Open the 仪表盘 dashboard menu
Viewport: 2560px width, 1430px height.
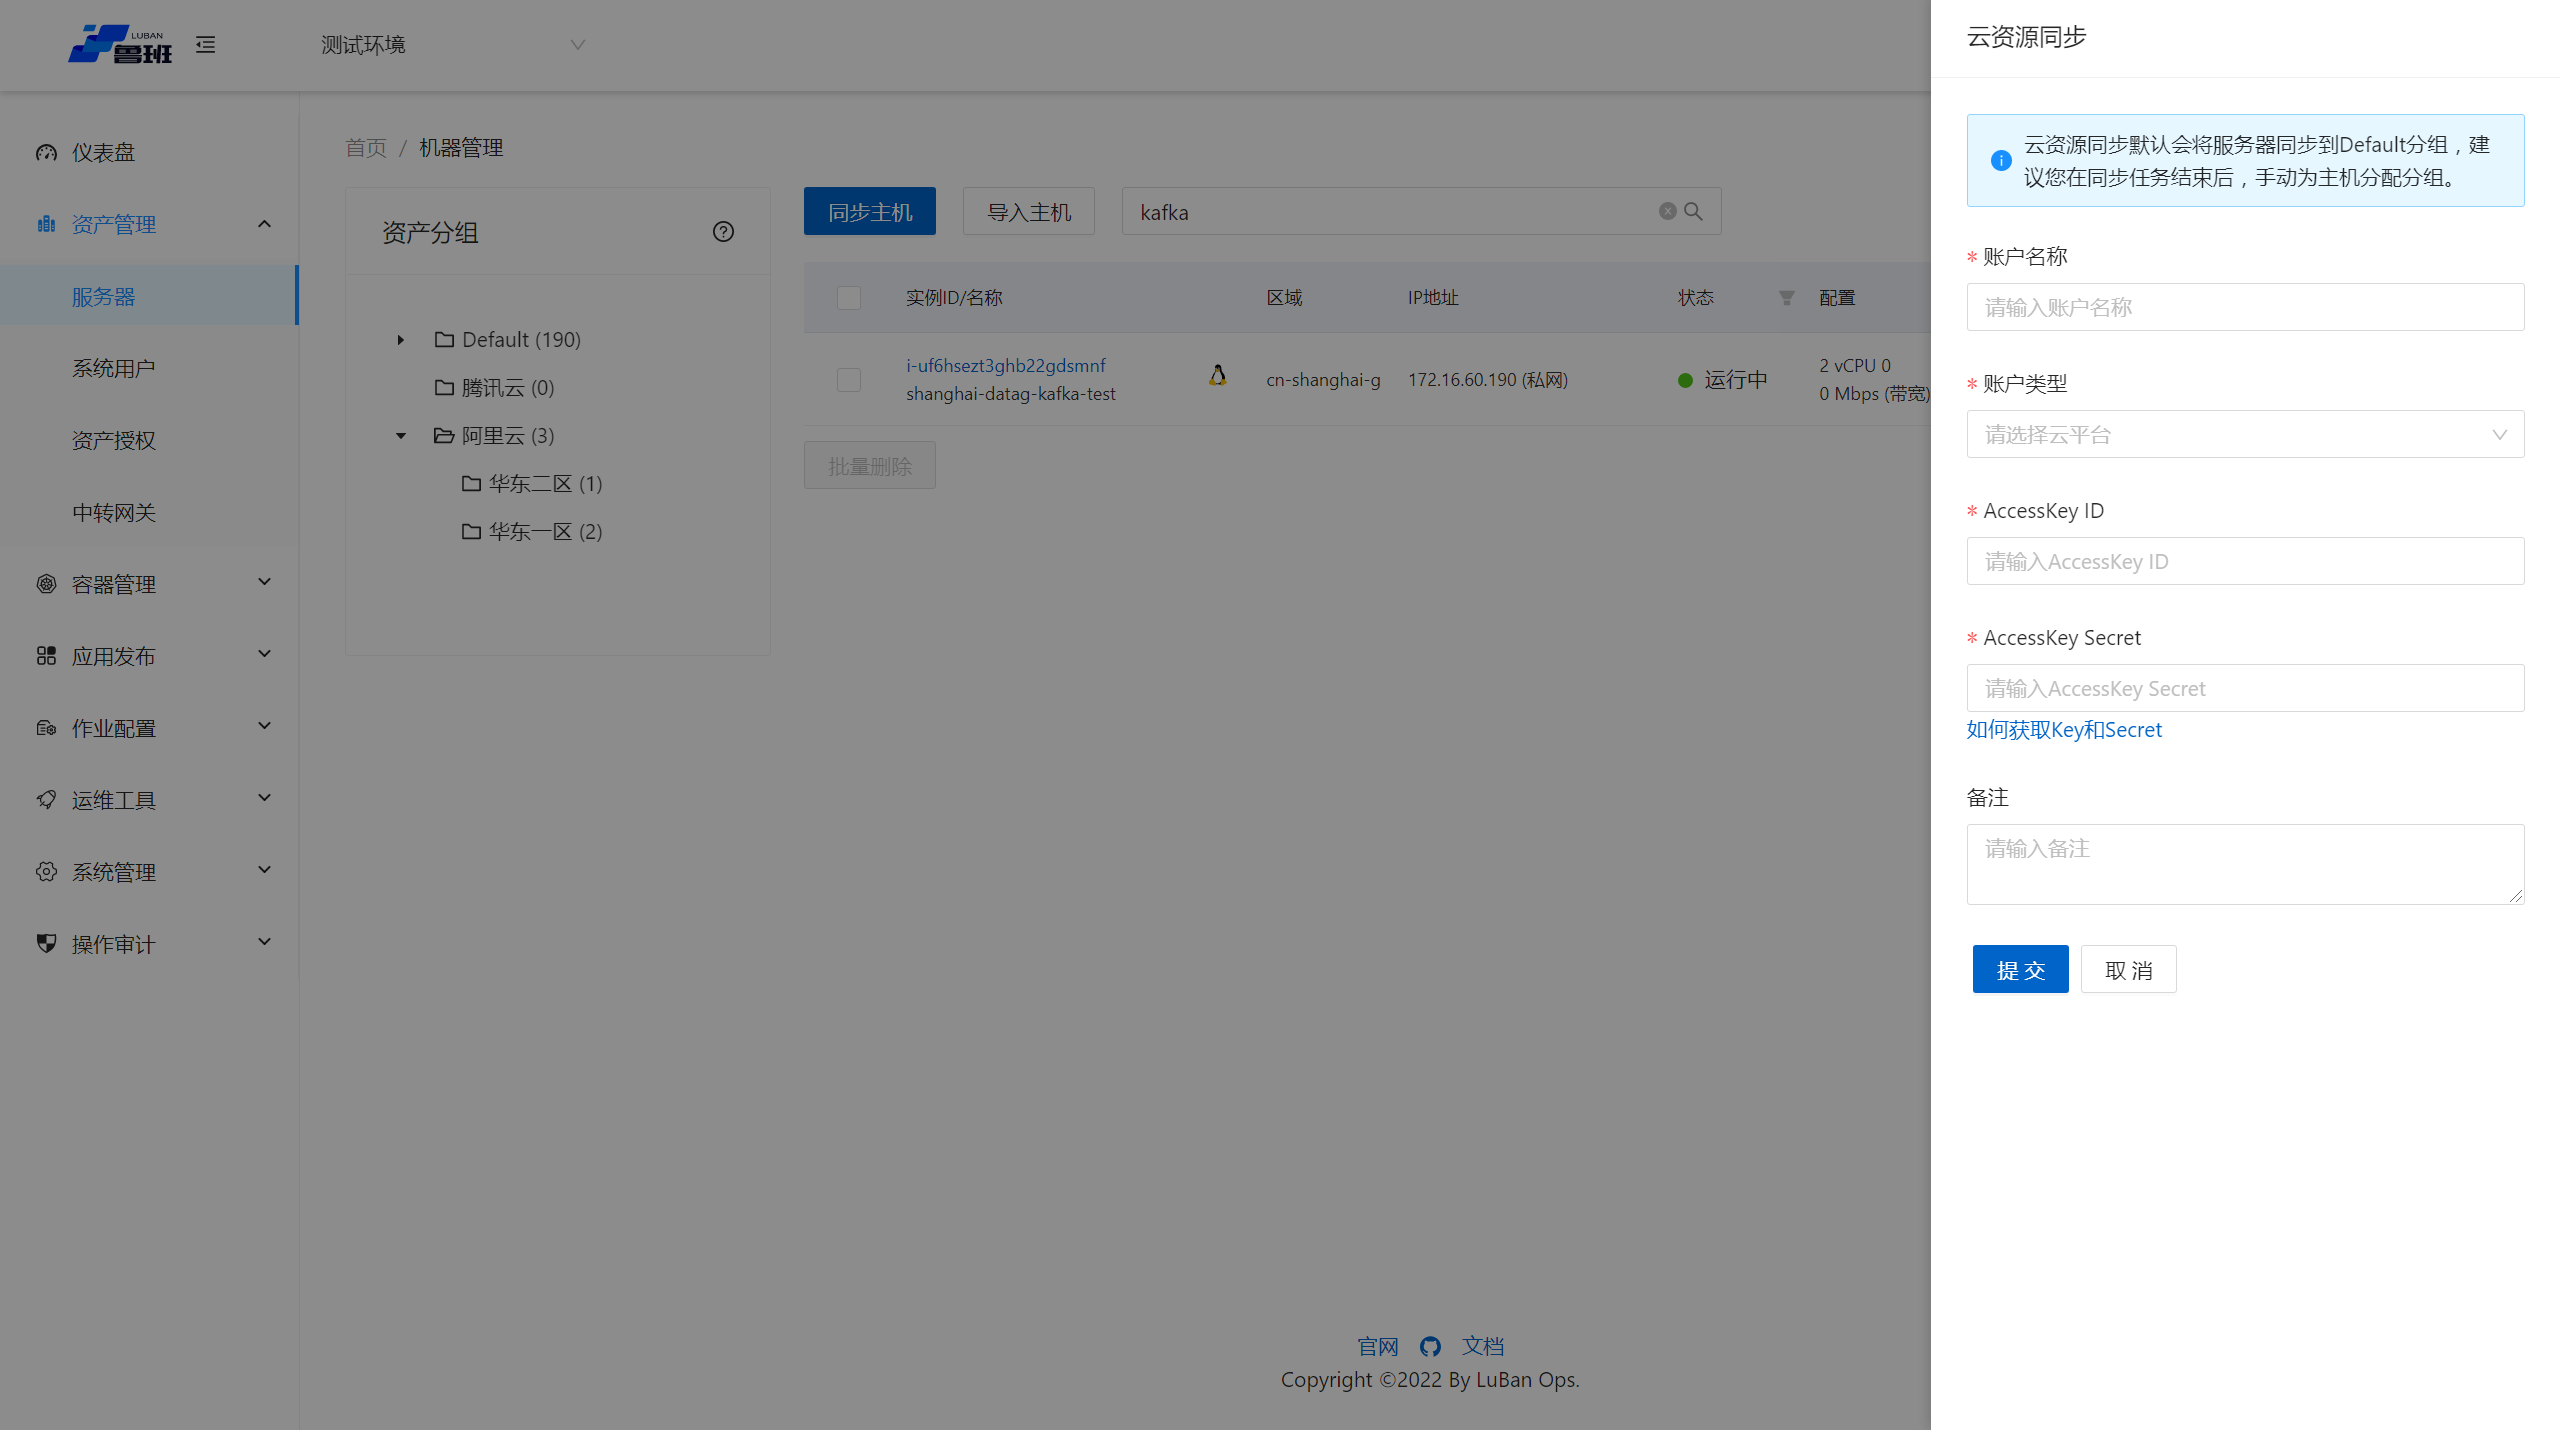click(x=150, y=152)
